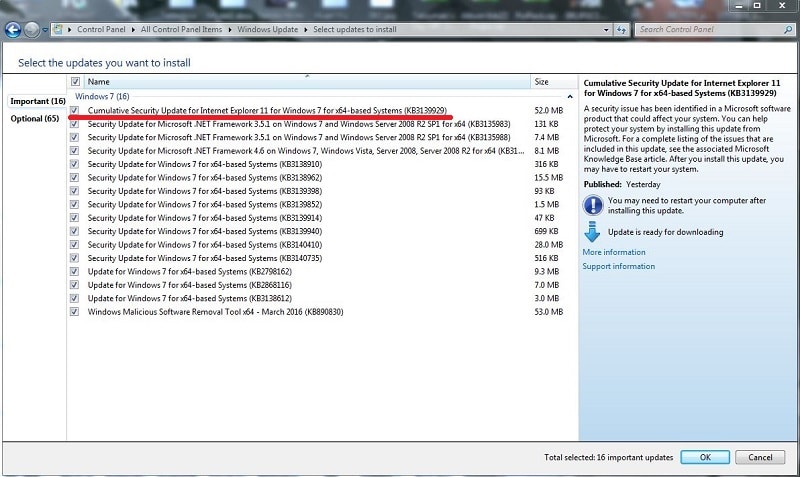This screenshot has width=800, height=477.
Task: Uncheck security update KB3139940
Action: (74, 231)
